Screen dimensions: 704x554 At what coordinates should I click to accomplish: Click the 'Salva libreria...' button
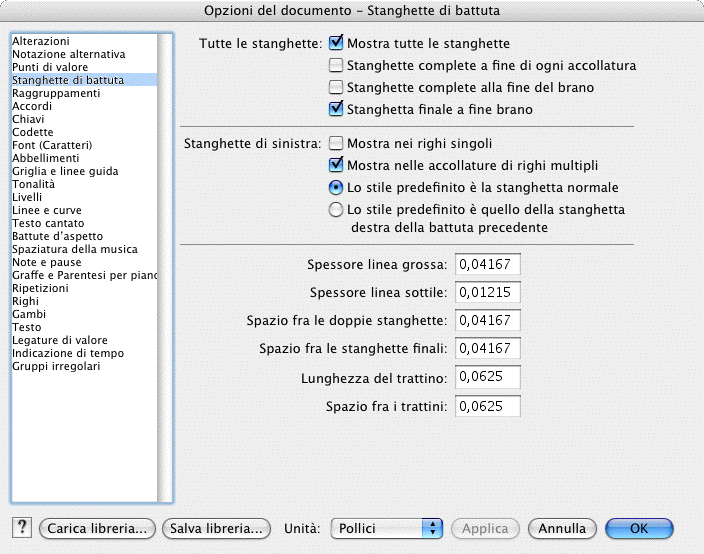tap(217, 528)
